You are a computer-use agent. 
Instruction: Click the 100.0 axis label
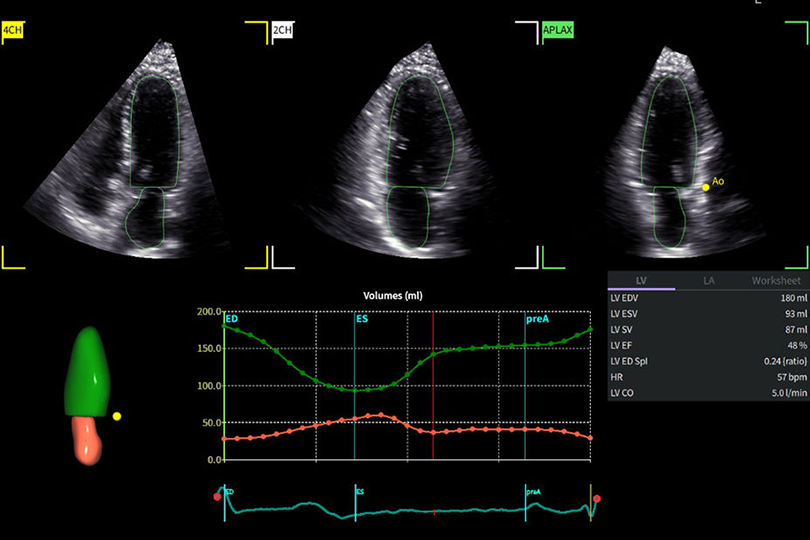coord(209,385)
